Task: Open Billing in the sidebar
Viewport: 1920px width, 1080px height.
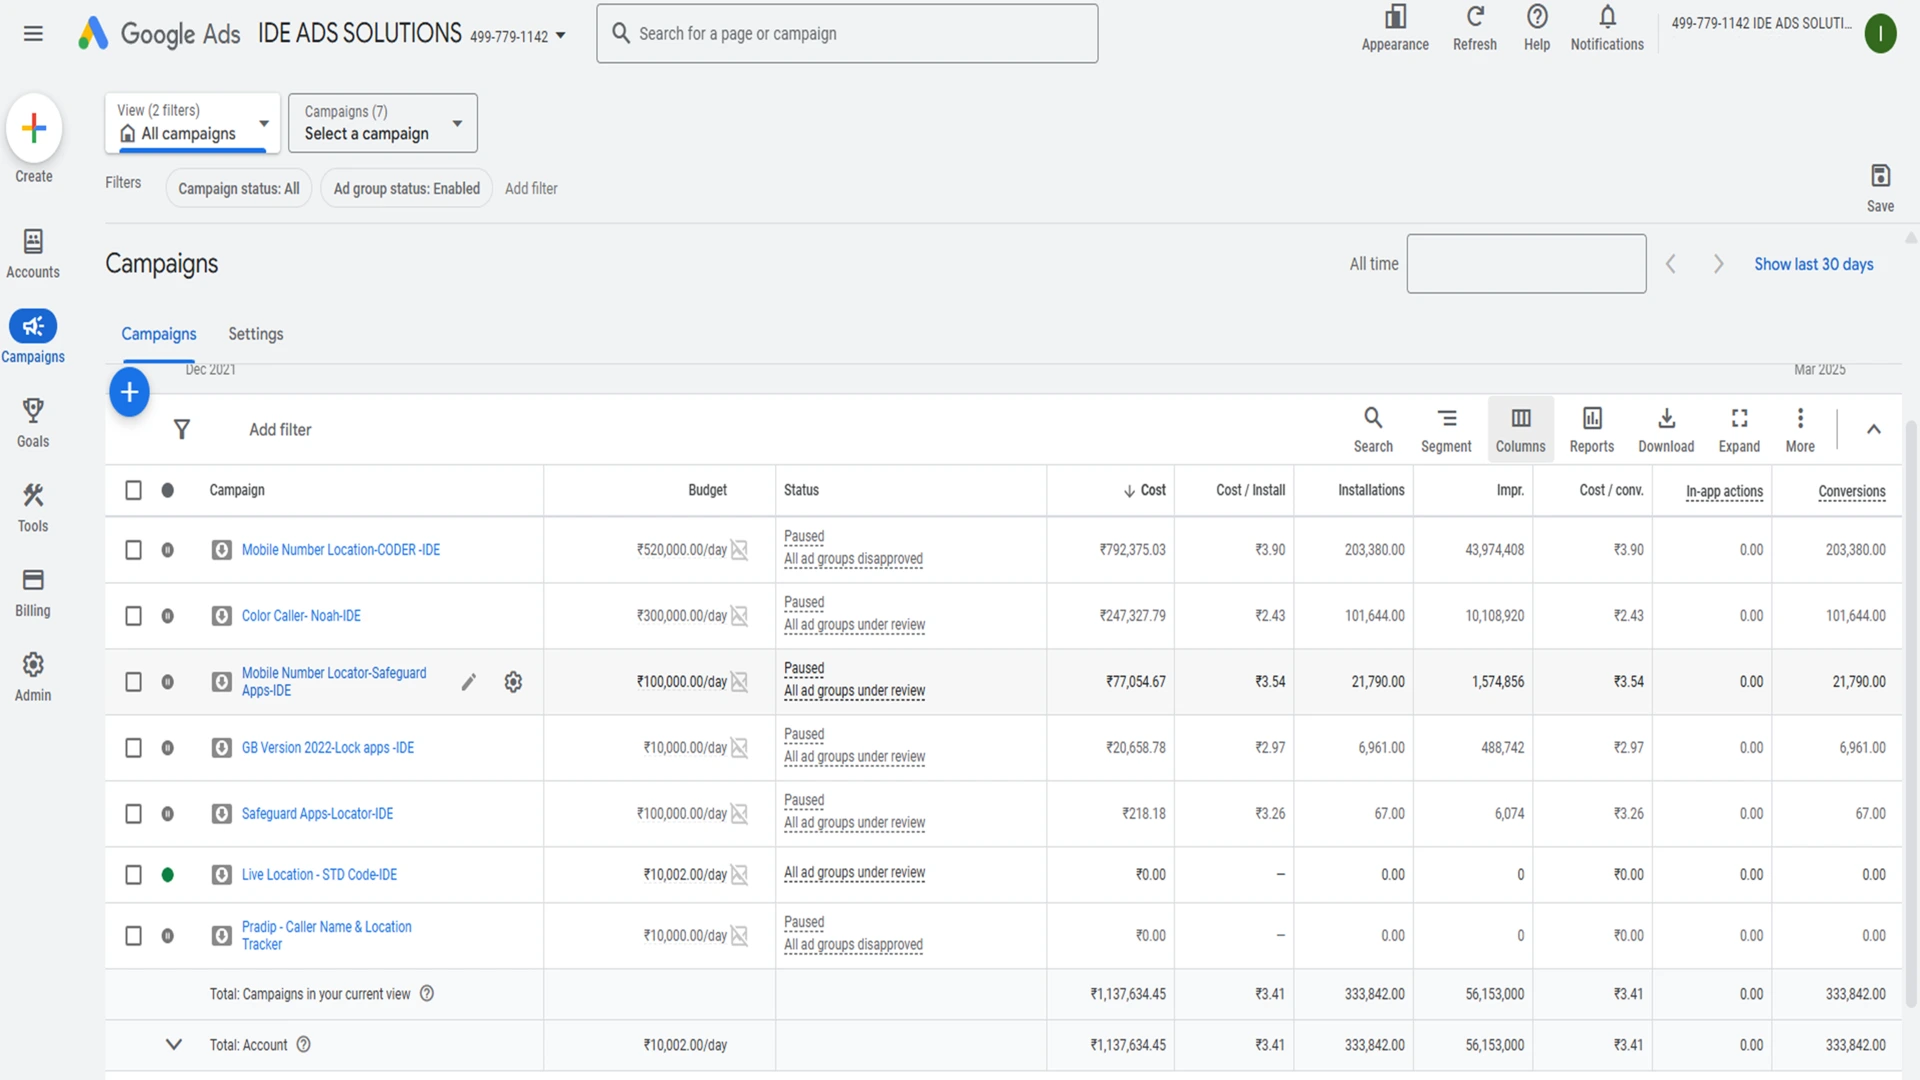Action: coord(33,593)
